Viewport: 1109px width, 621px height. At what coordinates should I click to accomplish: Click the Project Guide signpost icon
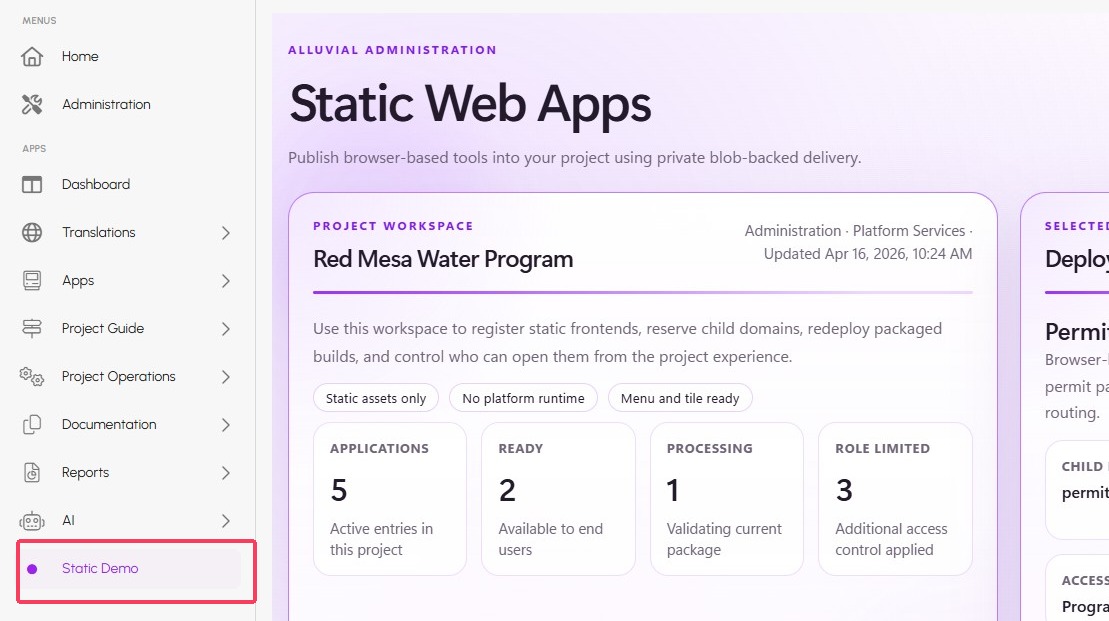coord(32,328)
